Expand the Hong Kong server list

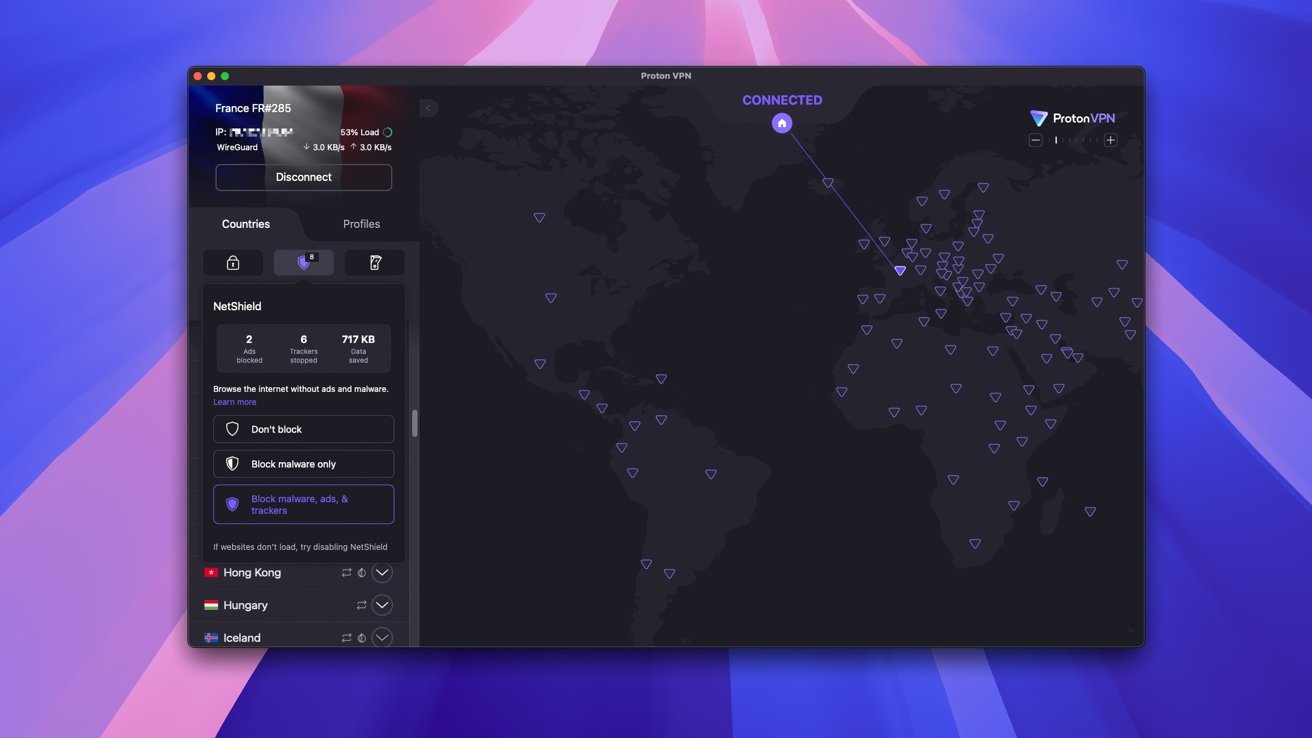click(382, 573)
